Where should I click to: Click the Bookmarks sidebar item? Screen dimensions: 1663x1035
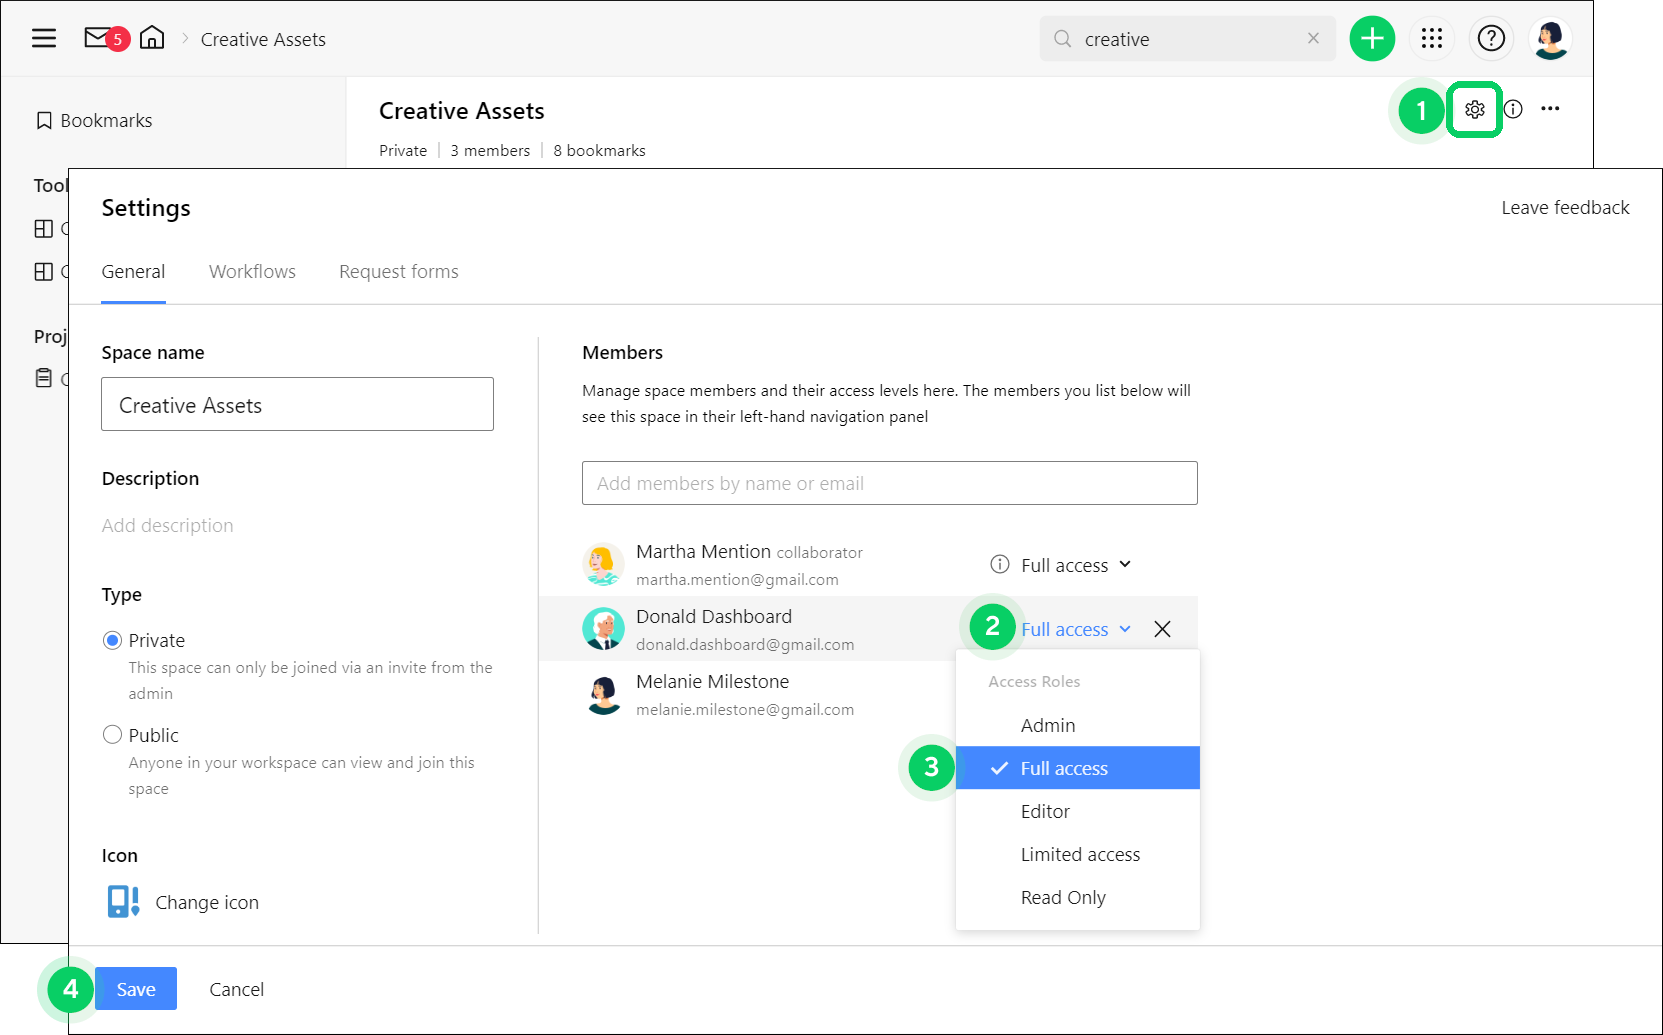pyautogui.click(x=94, y=121)
